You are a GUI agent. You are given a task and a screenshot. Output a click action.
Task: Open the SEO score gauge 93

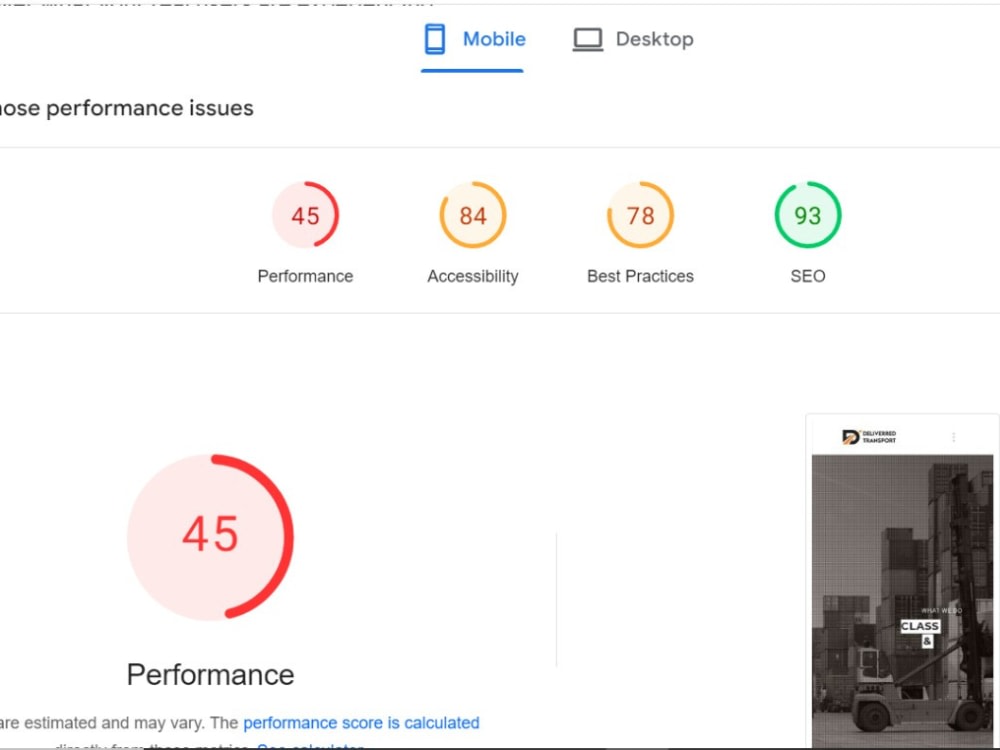[x=808, y=215]
